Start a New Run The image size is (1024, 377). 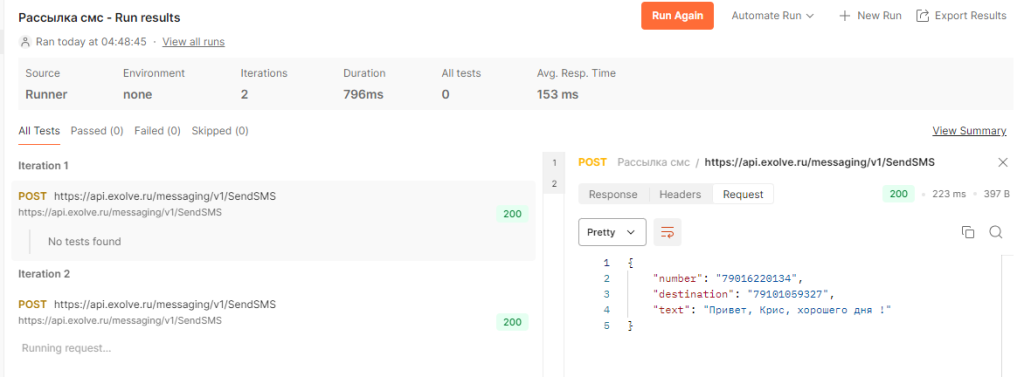(870, 16)
